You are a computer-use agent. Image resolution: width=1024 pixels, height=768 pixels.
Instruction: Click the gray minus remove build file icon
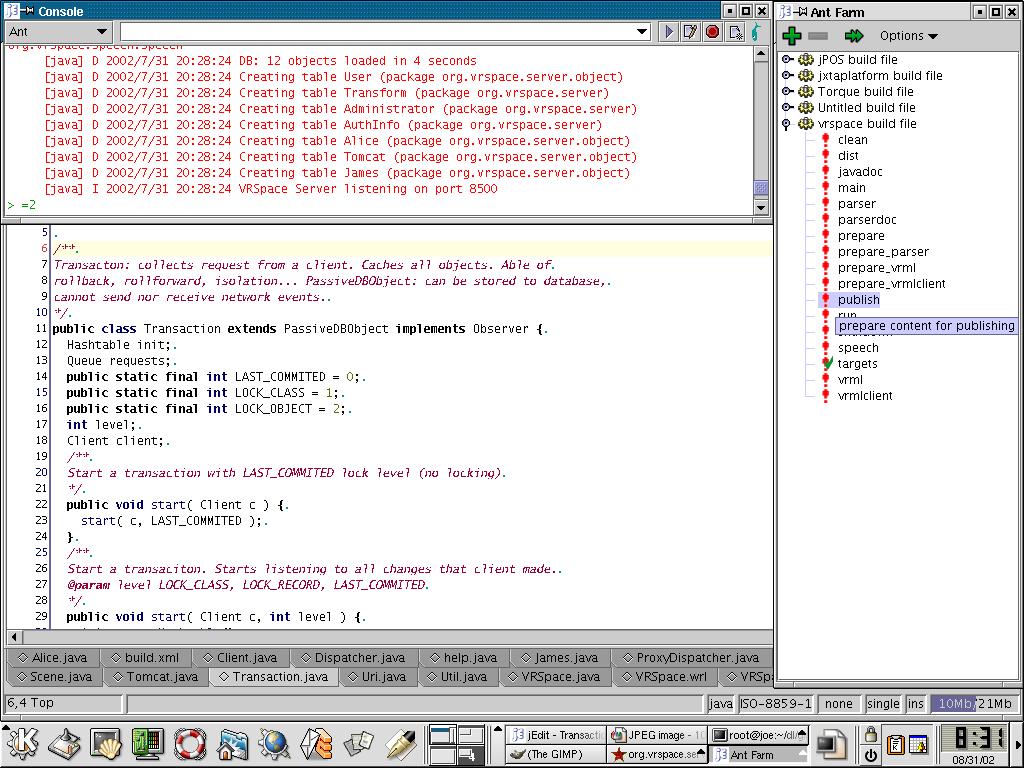tap(818, 36)
